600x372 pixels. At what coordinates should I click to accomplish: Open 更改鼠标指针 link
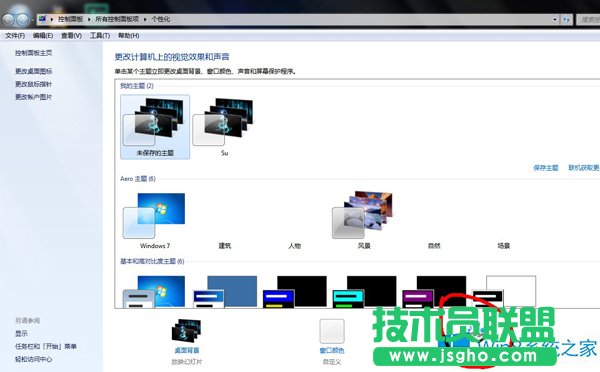[33, 84]
